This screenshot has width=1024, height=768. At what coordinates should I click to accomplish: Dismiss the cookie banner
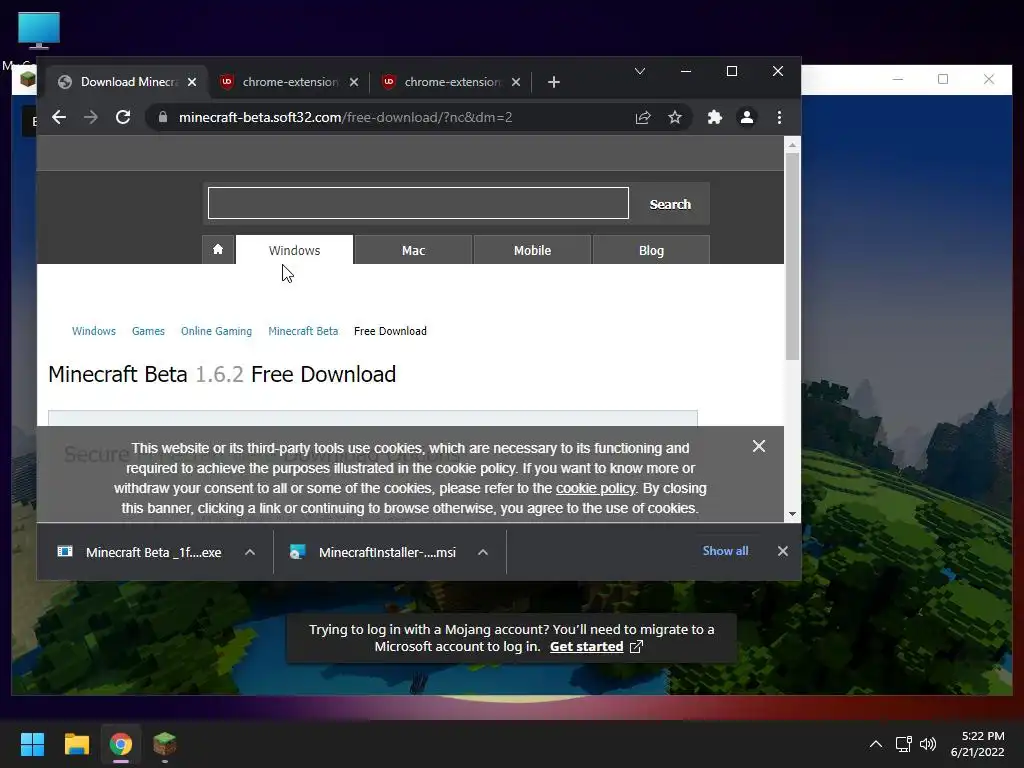[759, 446]
